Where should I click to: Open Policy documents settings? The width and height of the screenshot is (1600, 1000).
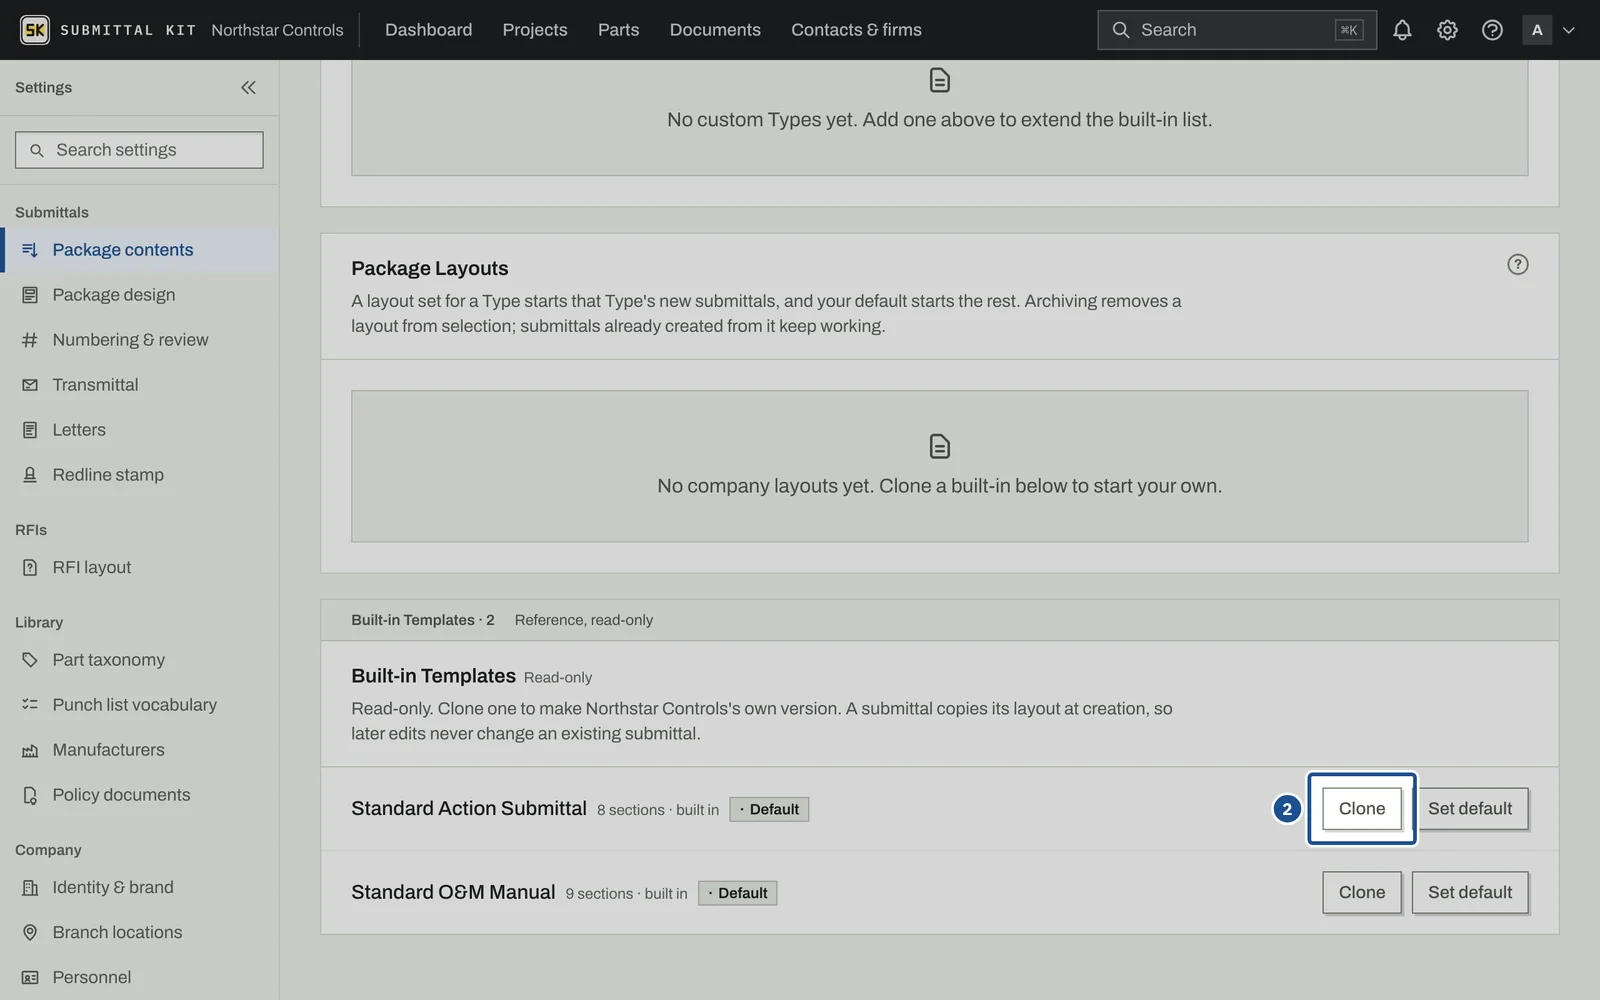pos(139,795)
